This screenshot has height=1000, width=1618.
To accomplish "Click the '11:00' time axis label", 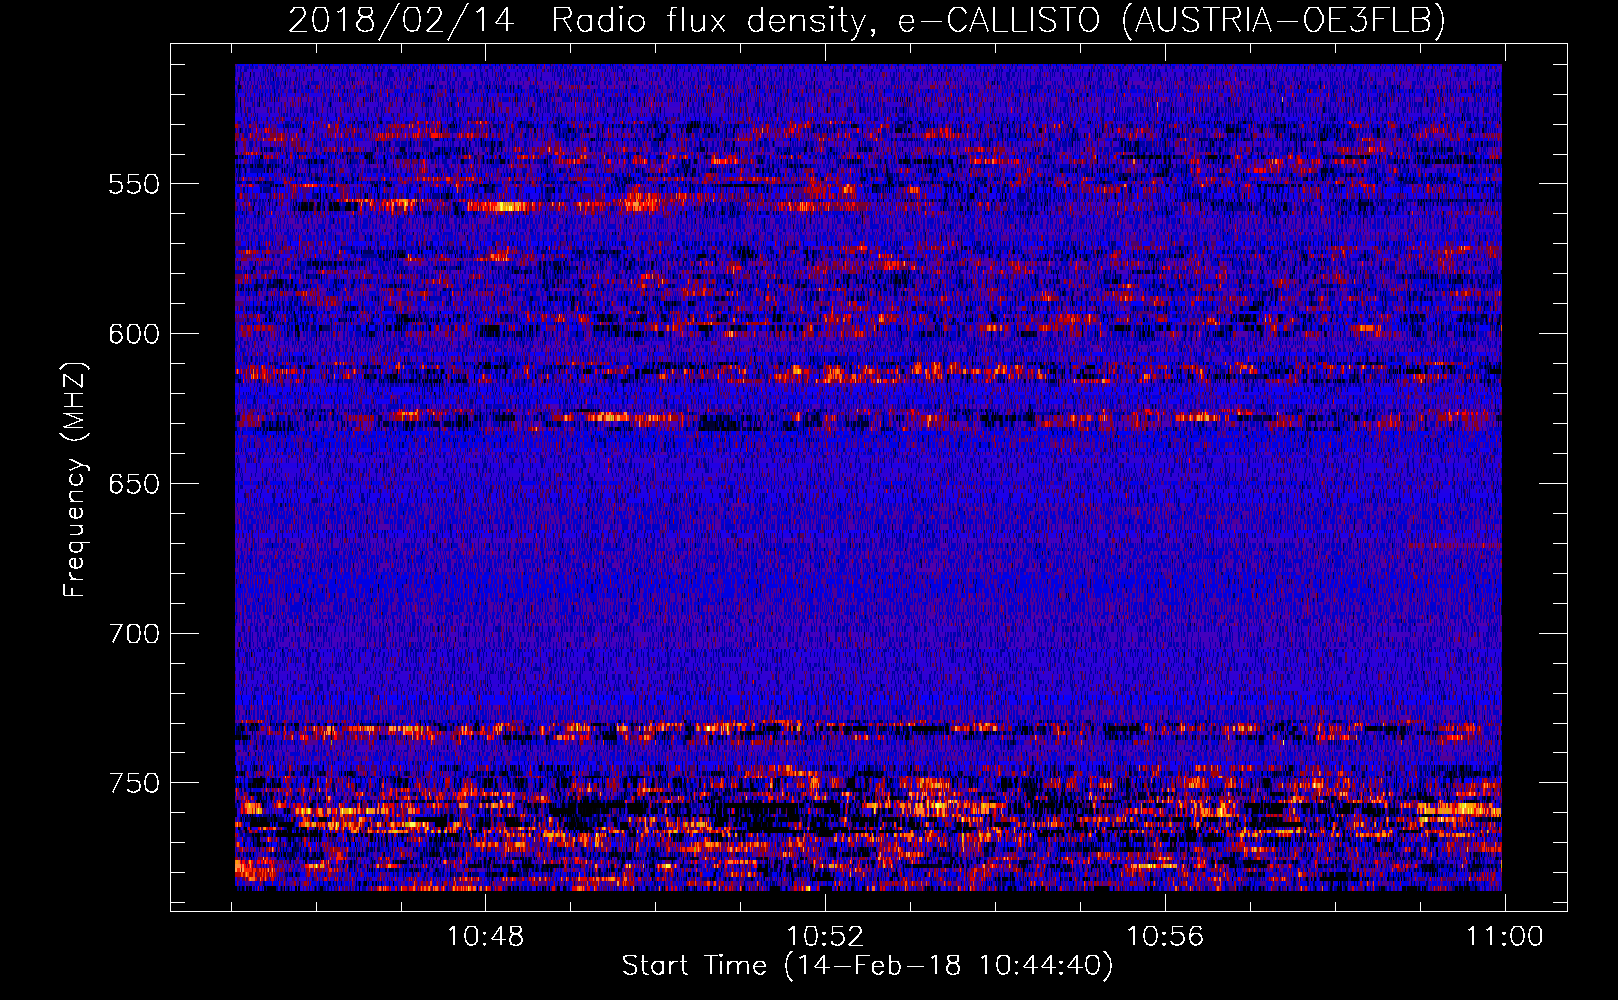I will click(1505, 937).
